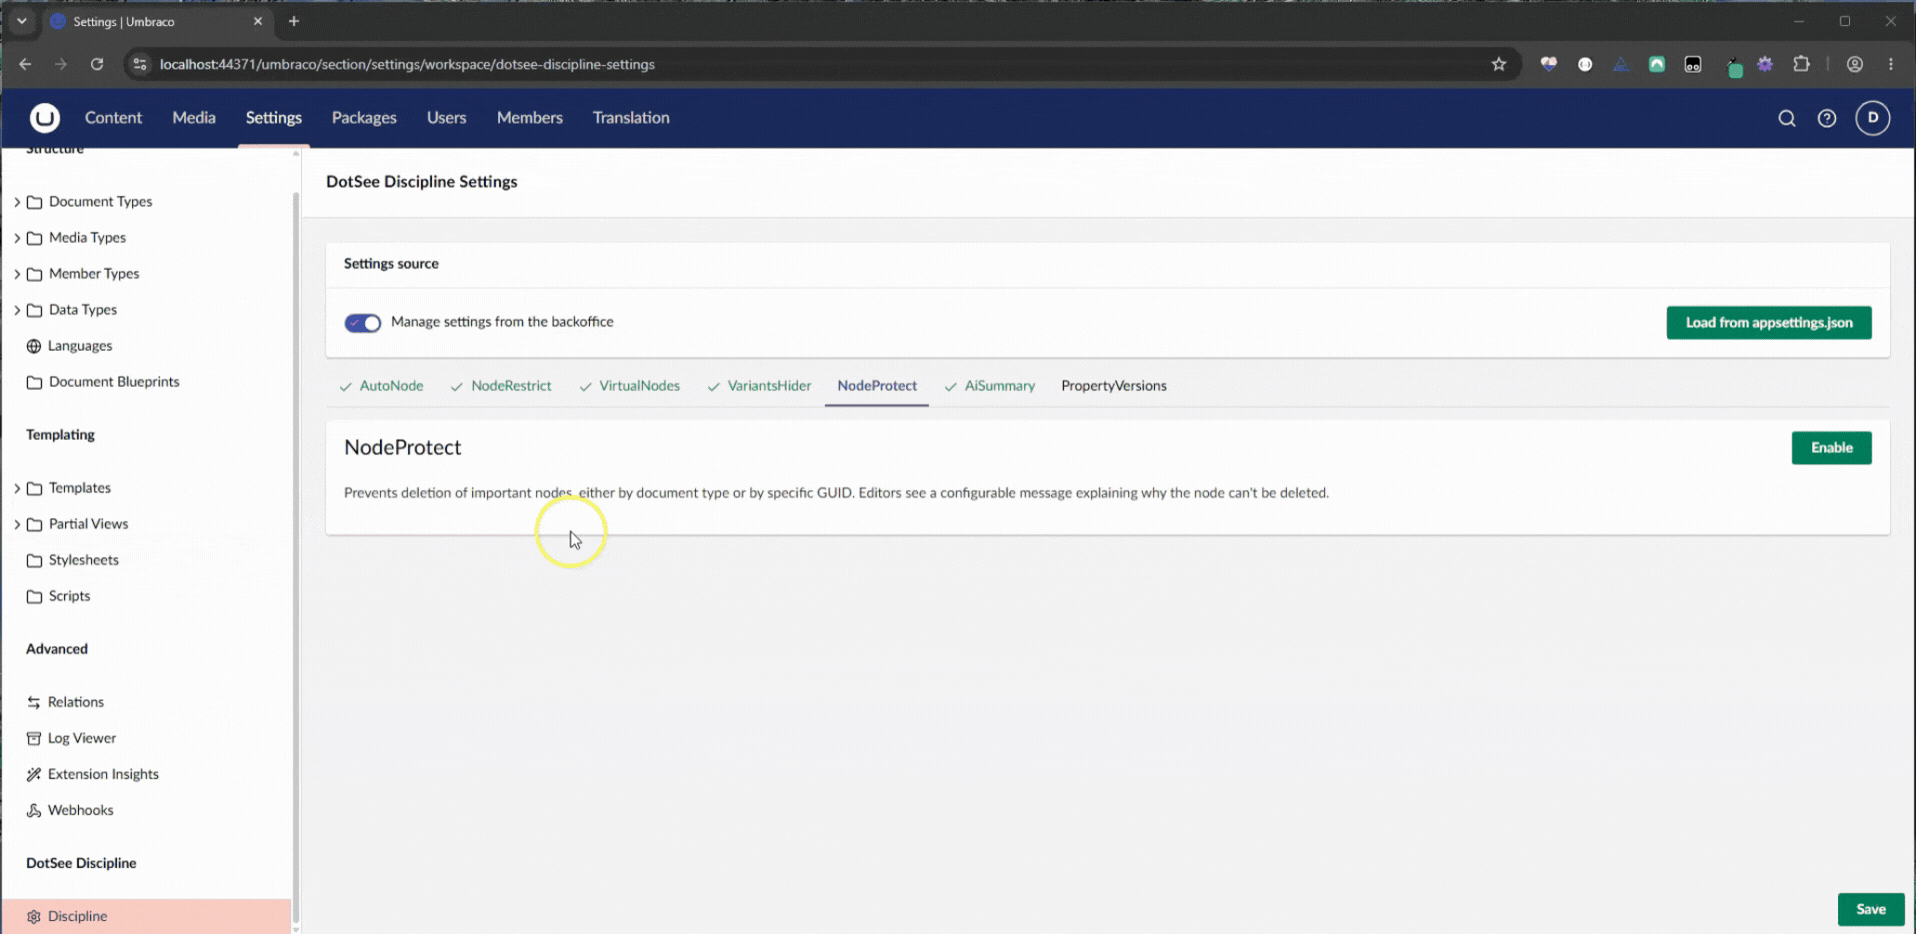This screenshot has height=934, width=1916.
Task: Bookmark page with the star icon
Action: [1498, 64]
